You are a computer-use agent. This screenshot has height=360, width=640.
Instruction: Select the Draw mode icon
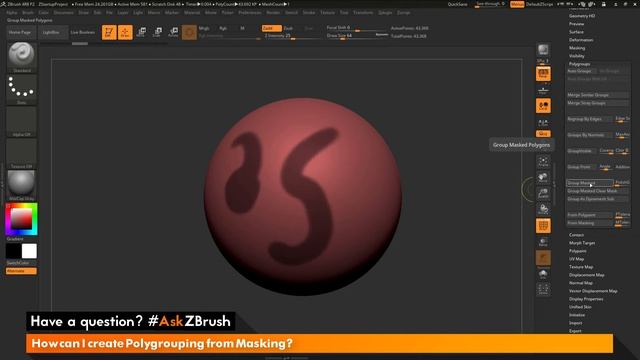coord(125,32)
